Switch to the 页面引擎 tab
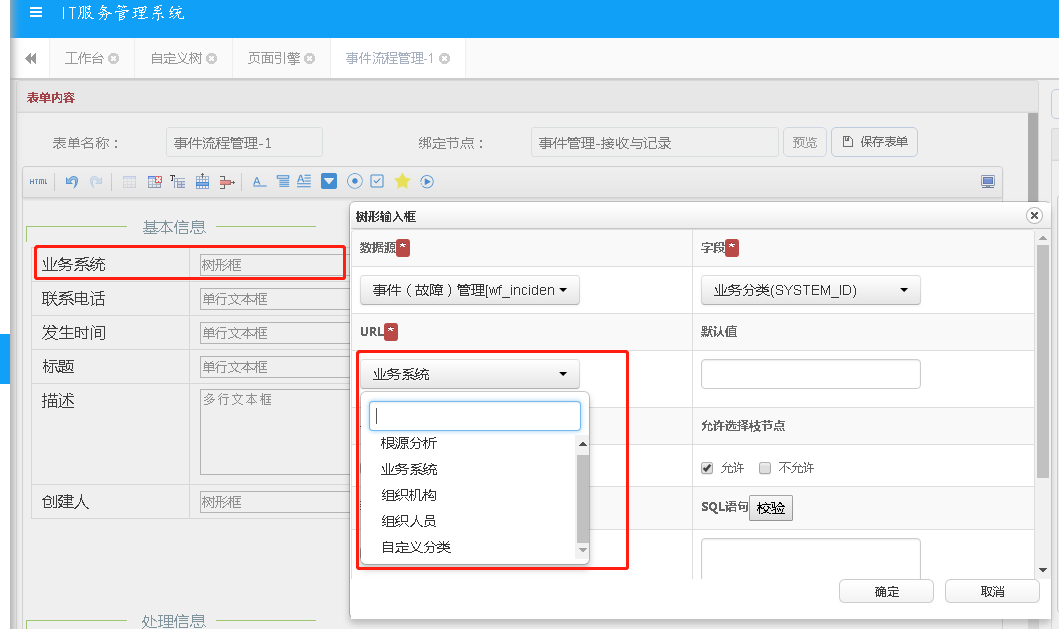The height and width of the screenshot is (629, 1059). pos(273,58)
